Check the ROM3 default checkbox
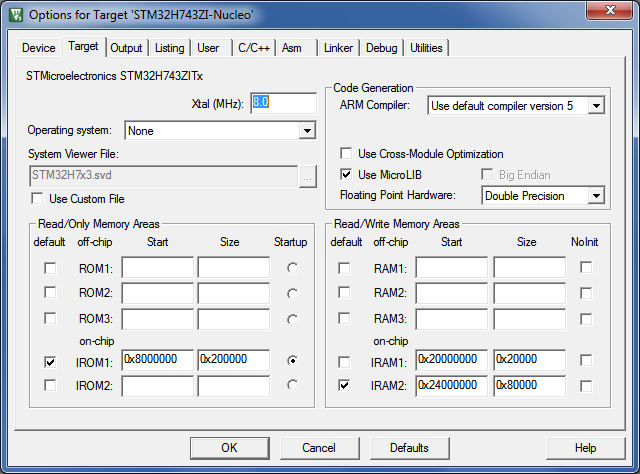This screenshot has height=474, width=640. 50,318
